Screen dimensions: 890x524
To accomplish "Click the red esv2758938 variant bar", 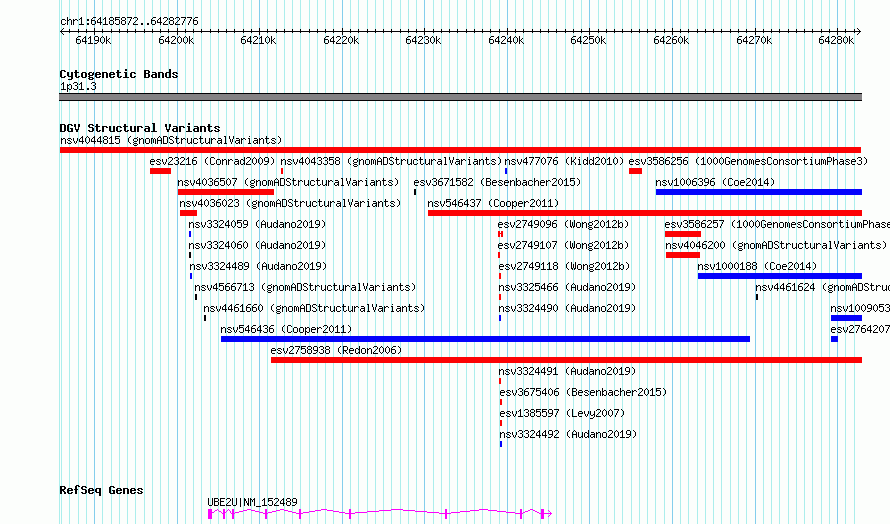I will tap(566, 360).
